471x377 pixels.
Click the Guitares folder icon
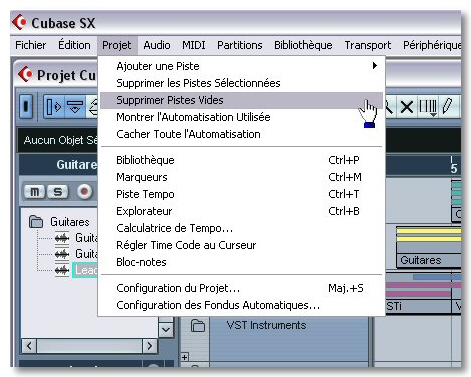click(x=36, y=222)
